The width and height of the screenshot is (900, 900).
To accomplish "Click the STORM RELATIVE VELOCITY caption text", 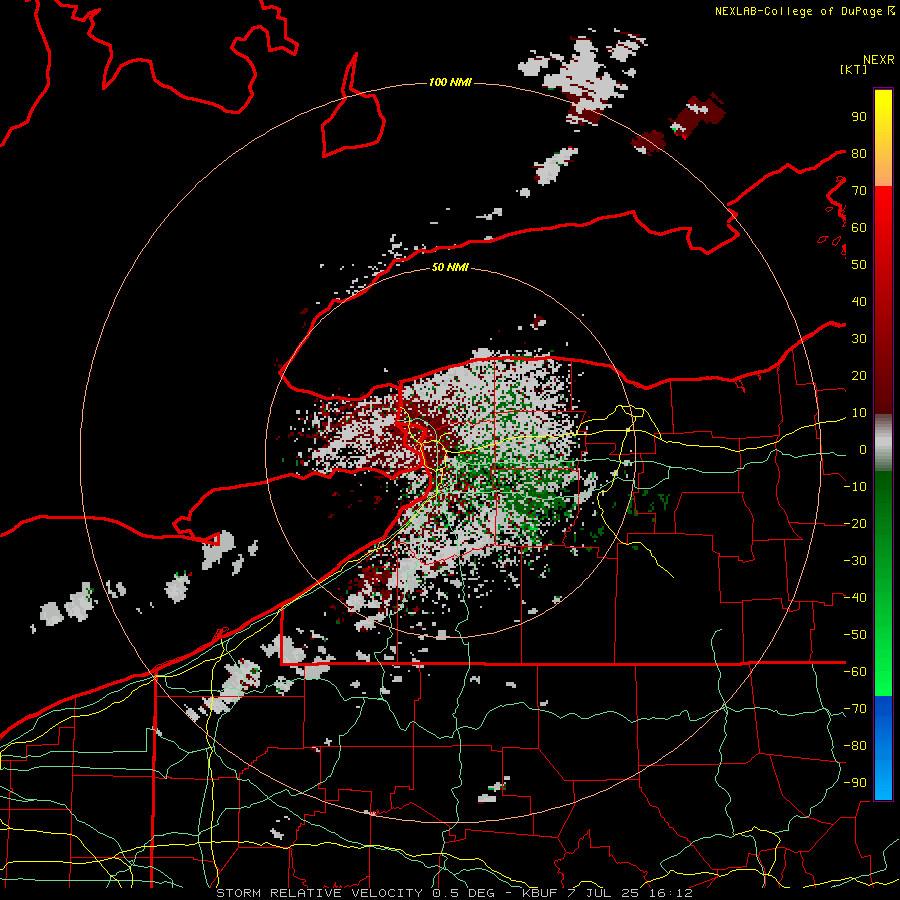I will 319,893.
